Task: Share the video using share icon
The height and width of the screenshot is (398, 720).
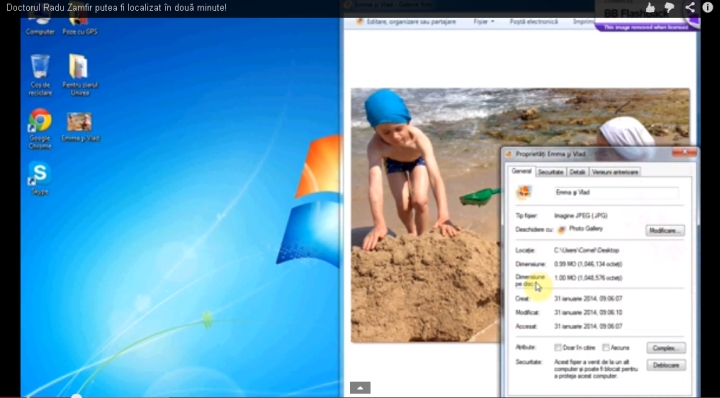Action: coord(690,7)
